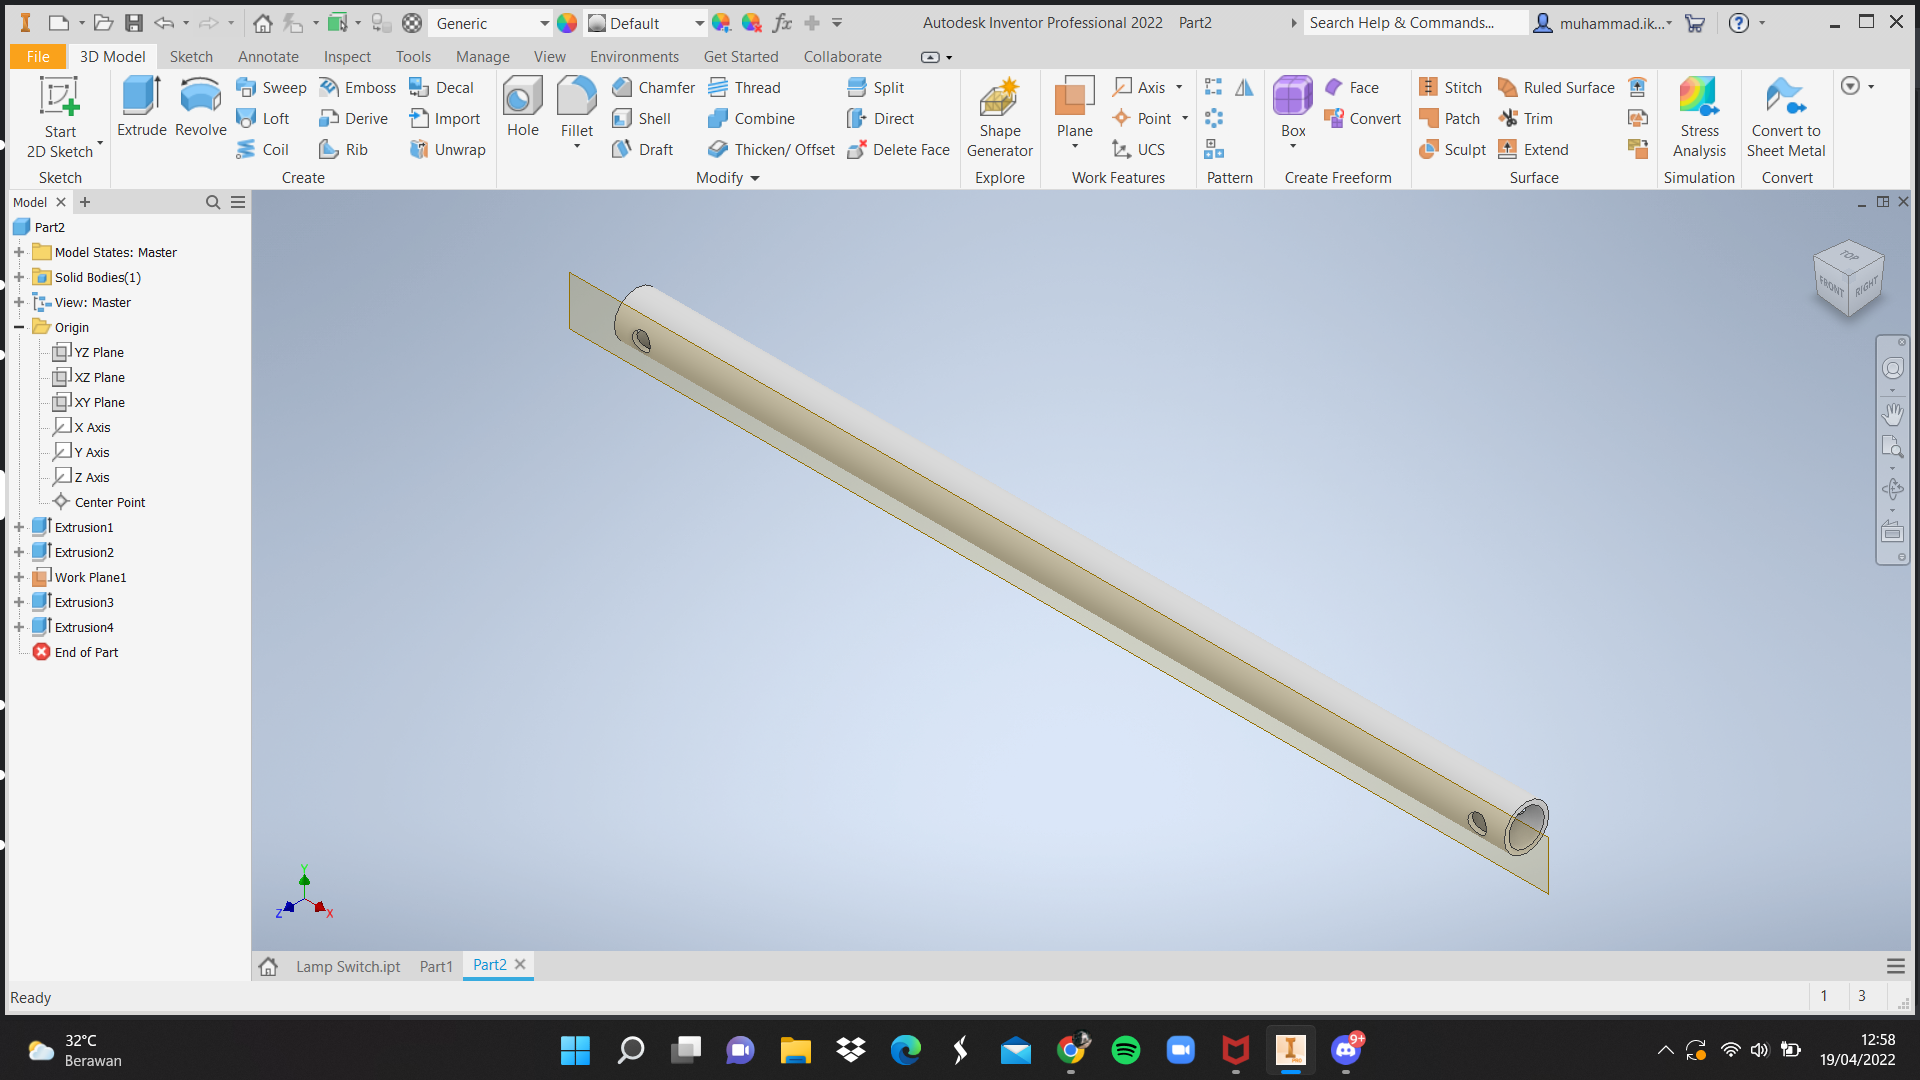
Task: Expand Solid Bodies(1) node
Action: [19, 277]
